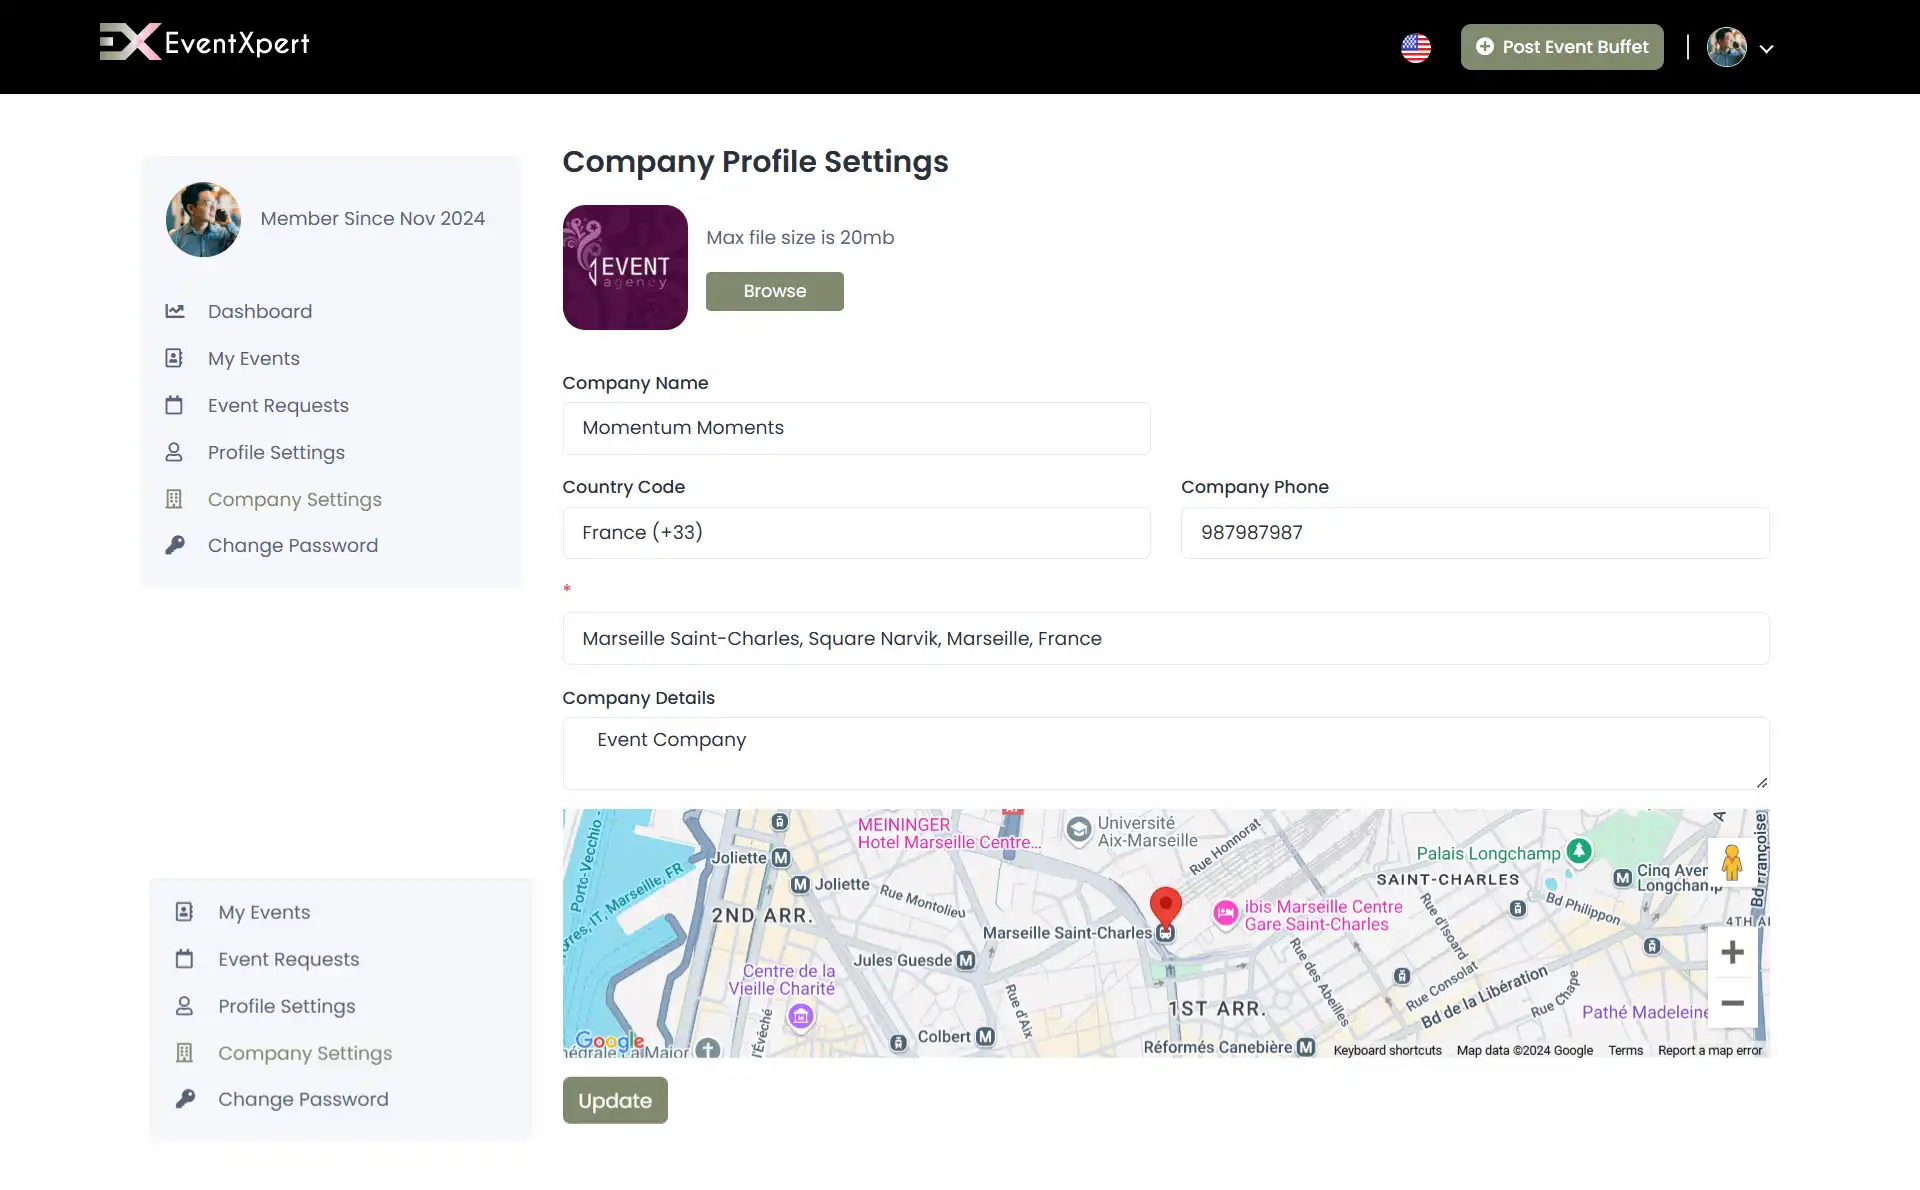Viewport: 1920px width, 1190px height.
Task: Click the EventXpert logo
Action: pyautogui.click(x=203, y=42)
